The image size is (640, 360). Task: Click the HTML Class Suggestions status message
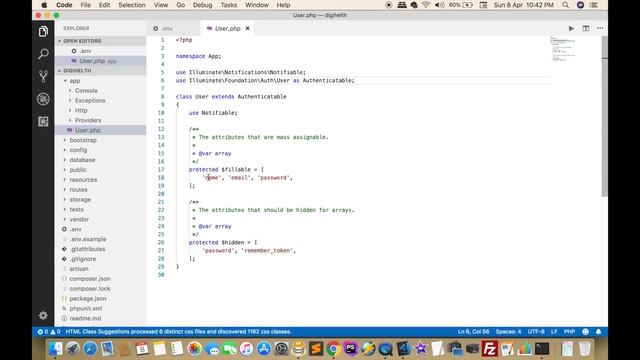[x=178, y=331]
